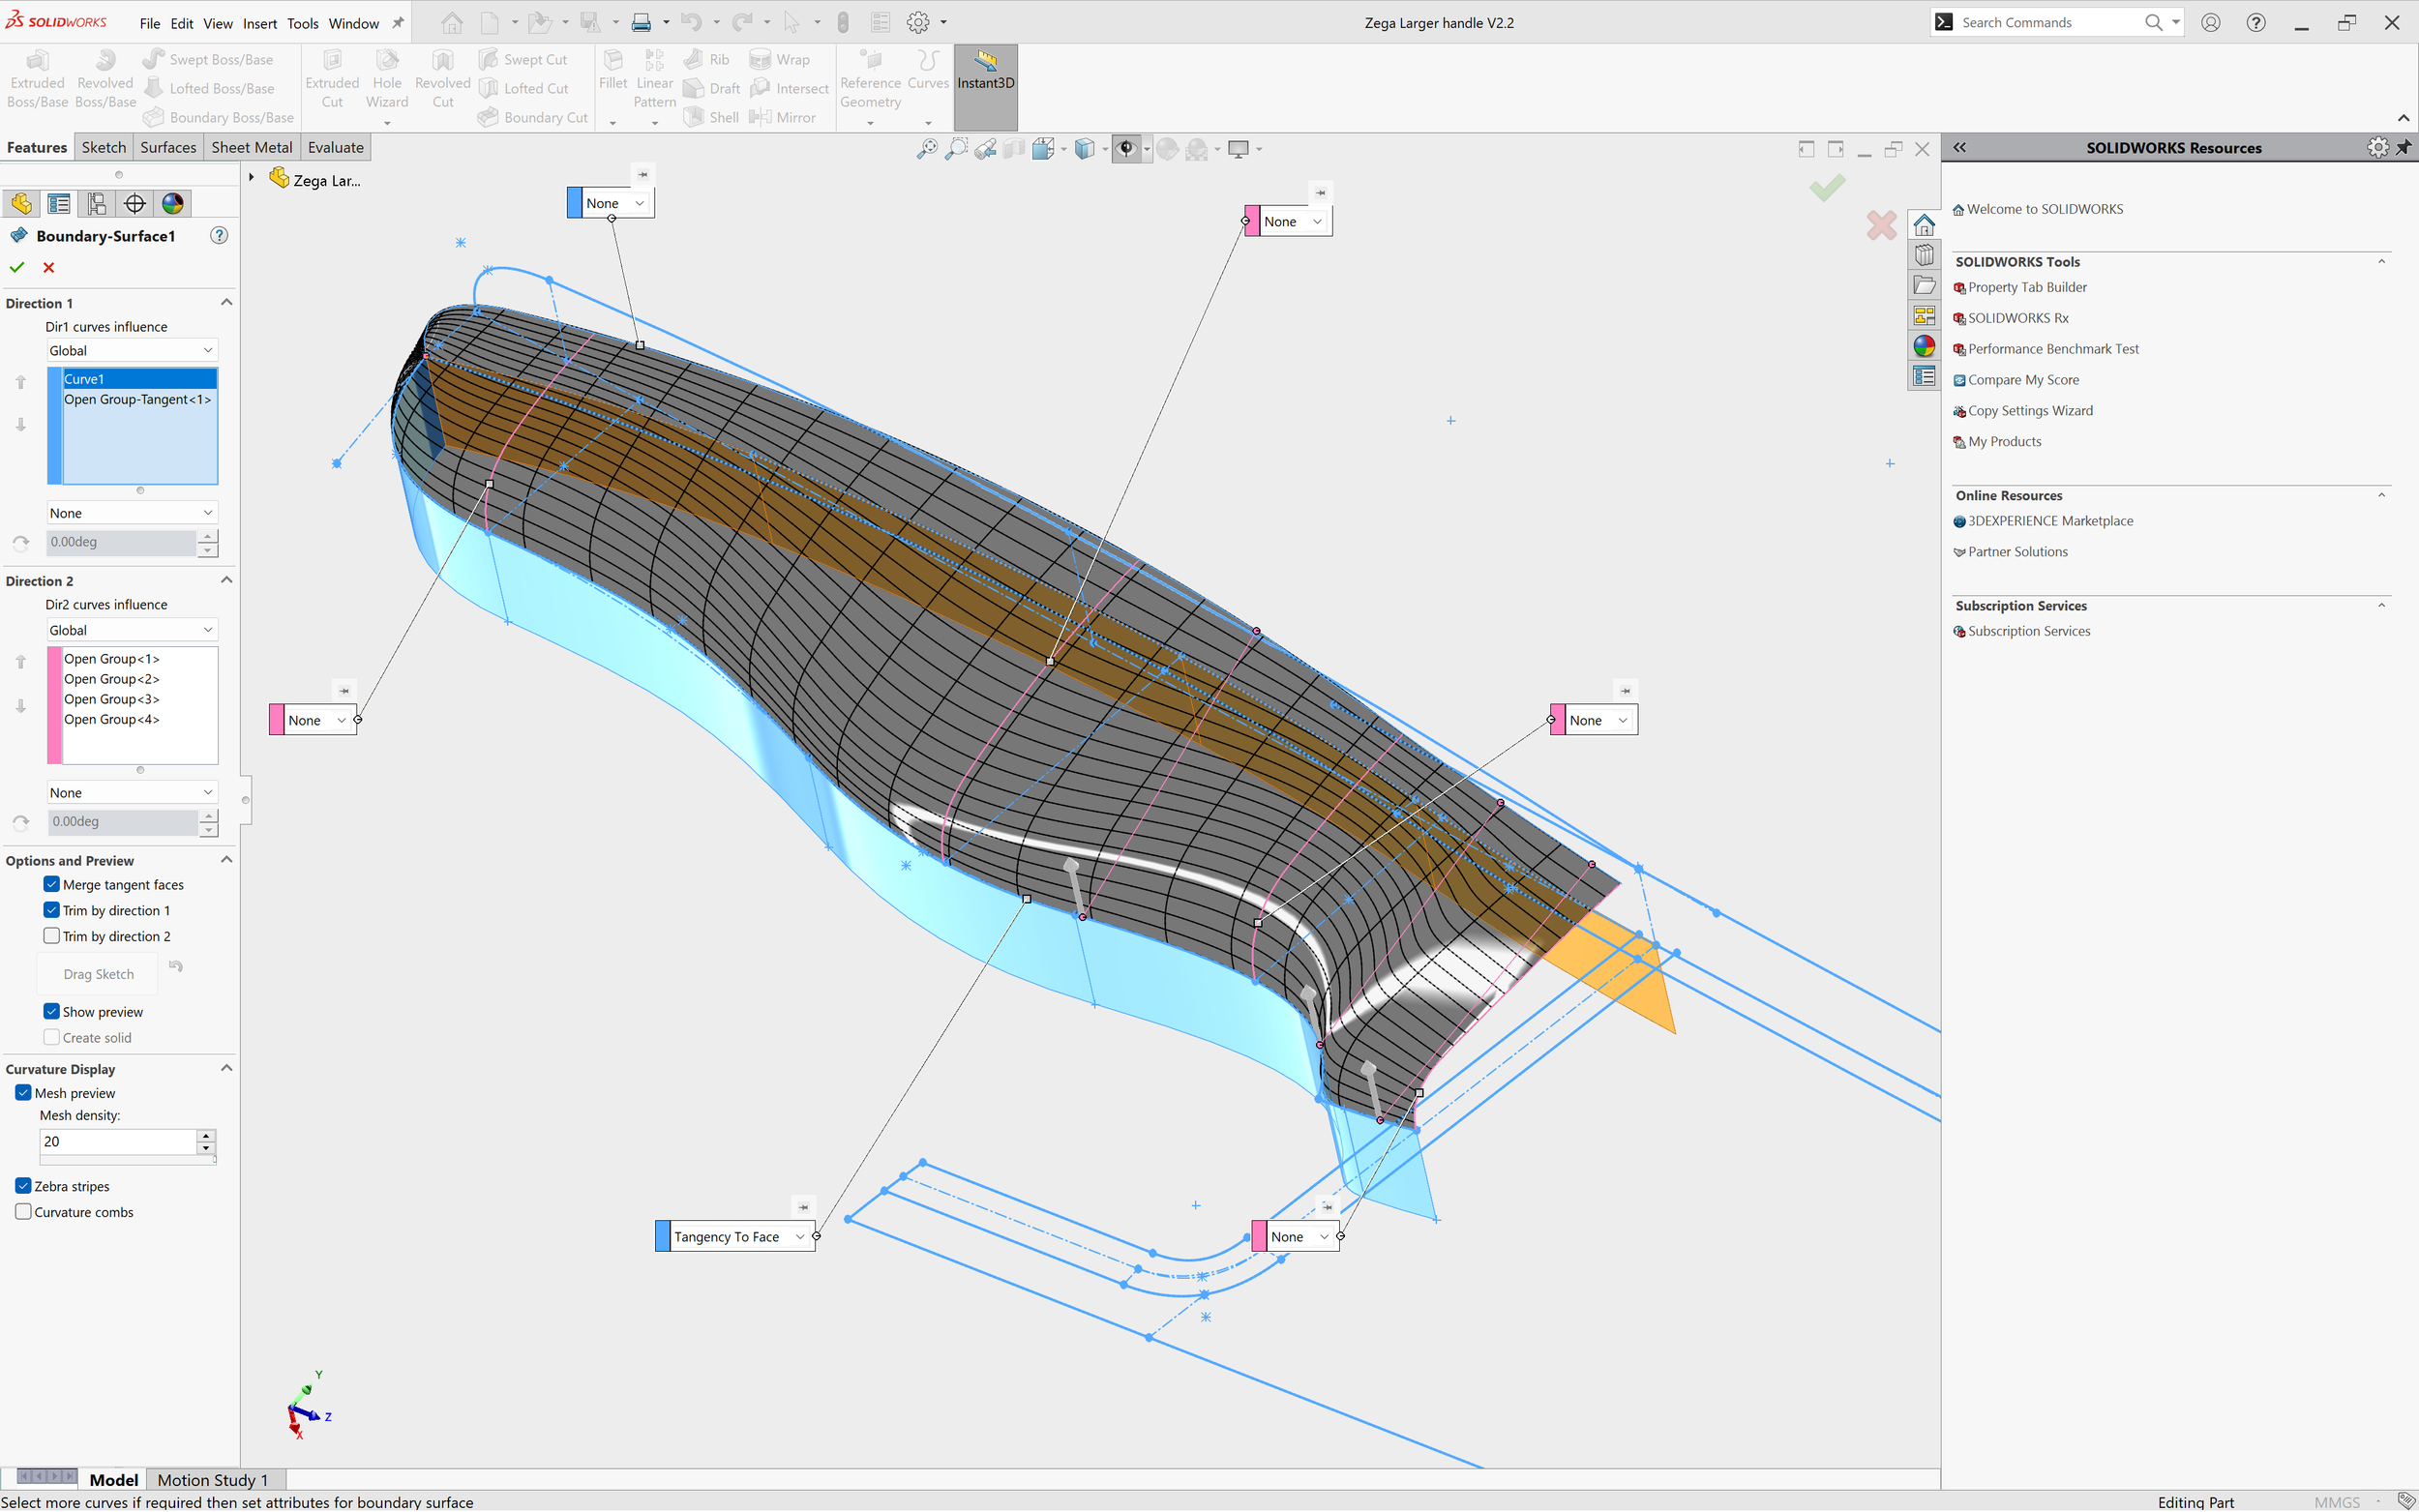Screen dimensions: 2419x1512
Task: Enable the Curvature combs checkbox
Action: [24, 1212]
